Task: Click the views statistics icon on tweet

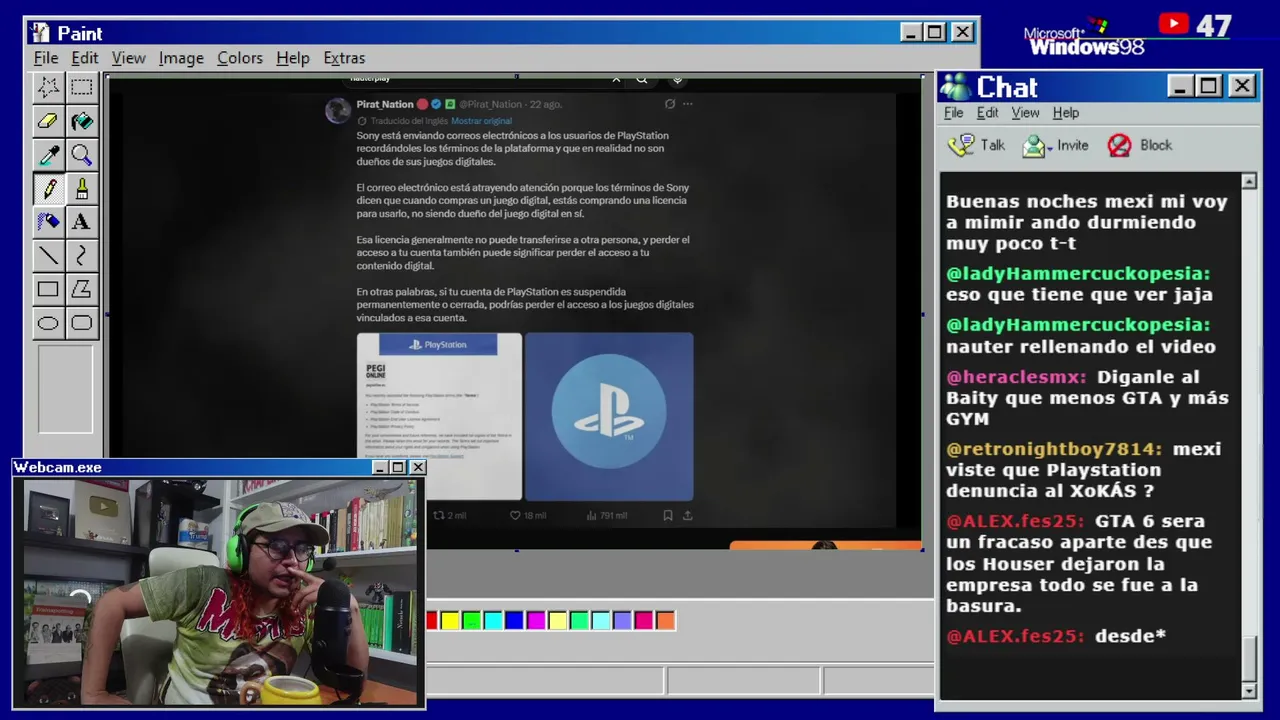Action: pyautogui.click(x=591, y=515)
